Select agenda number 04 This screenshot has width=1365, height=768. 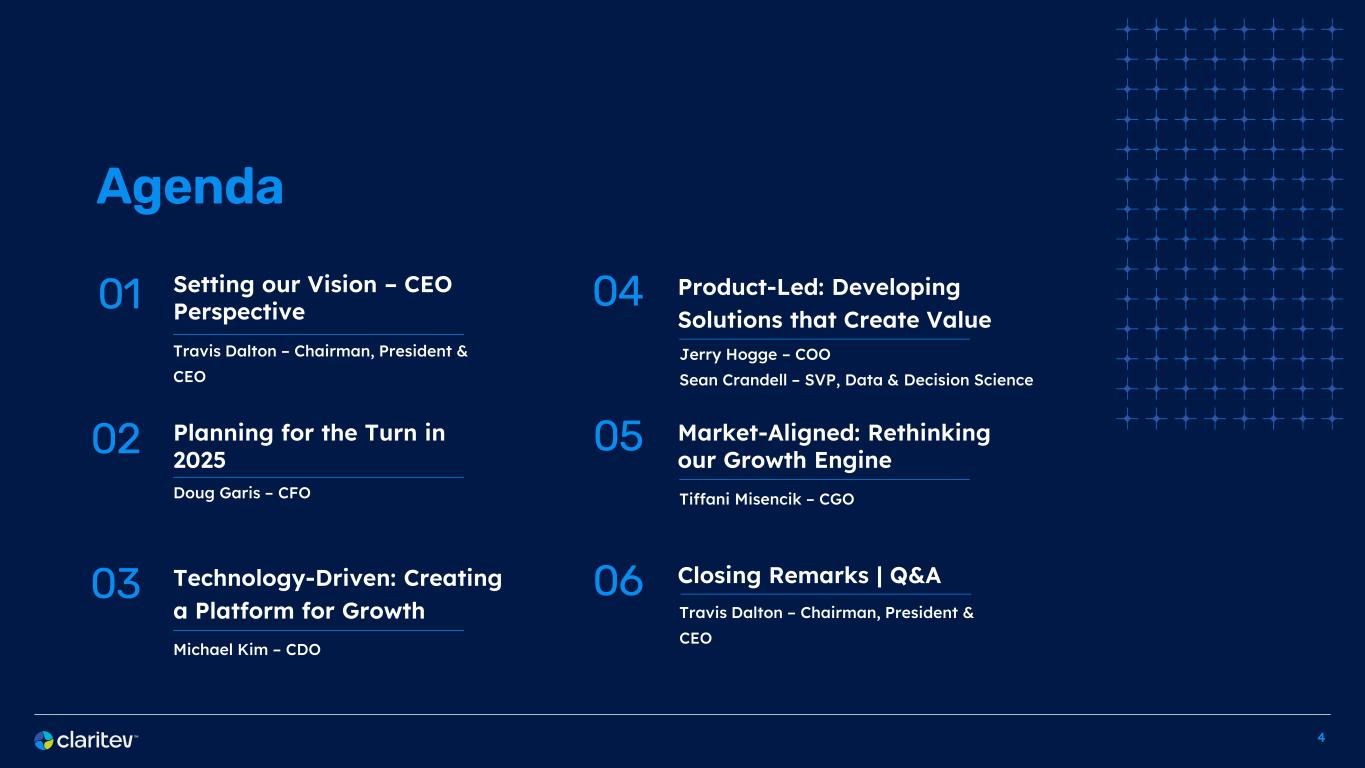[618, 292]
